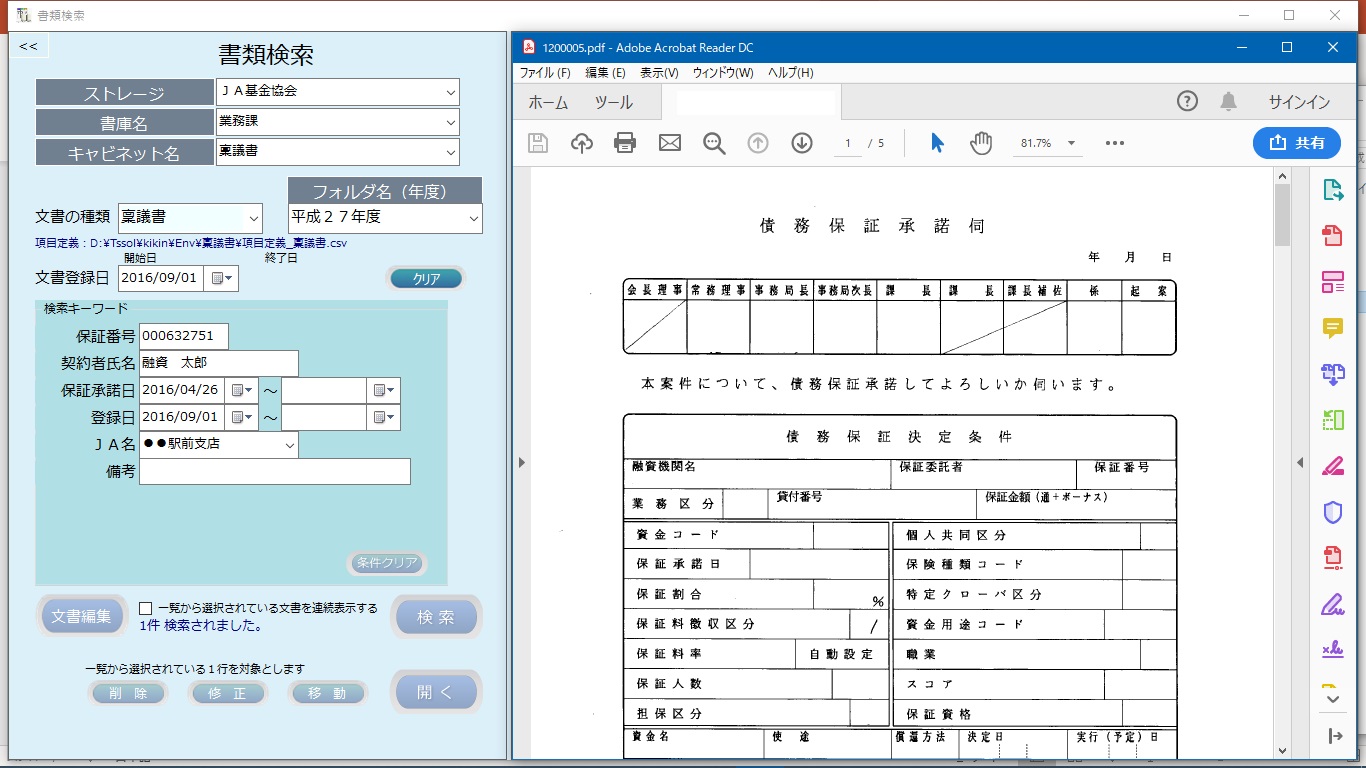Print the PDF using the printer icon
This screenshot has width=1366, height=768.
625,143
